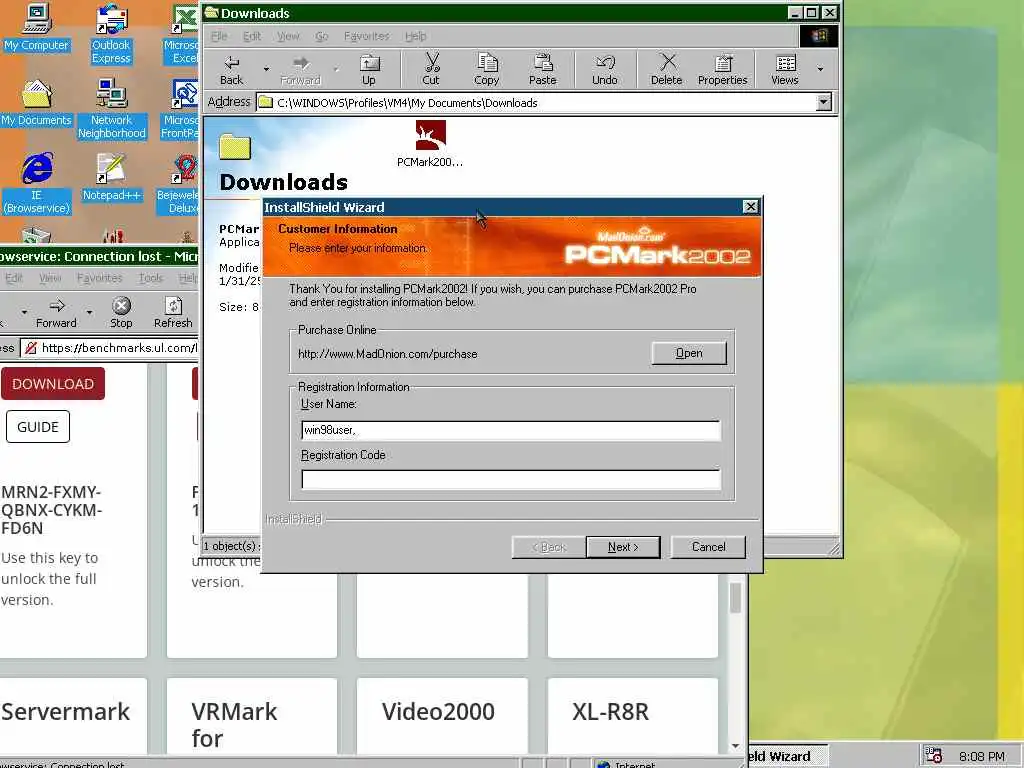Click system tray scheduler icon
The image size is (1024, 768).
934,756
